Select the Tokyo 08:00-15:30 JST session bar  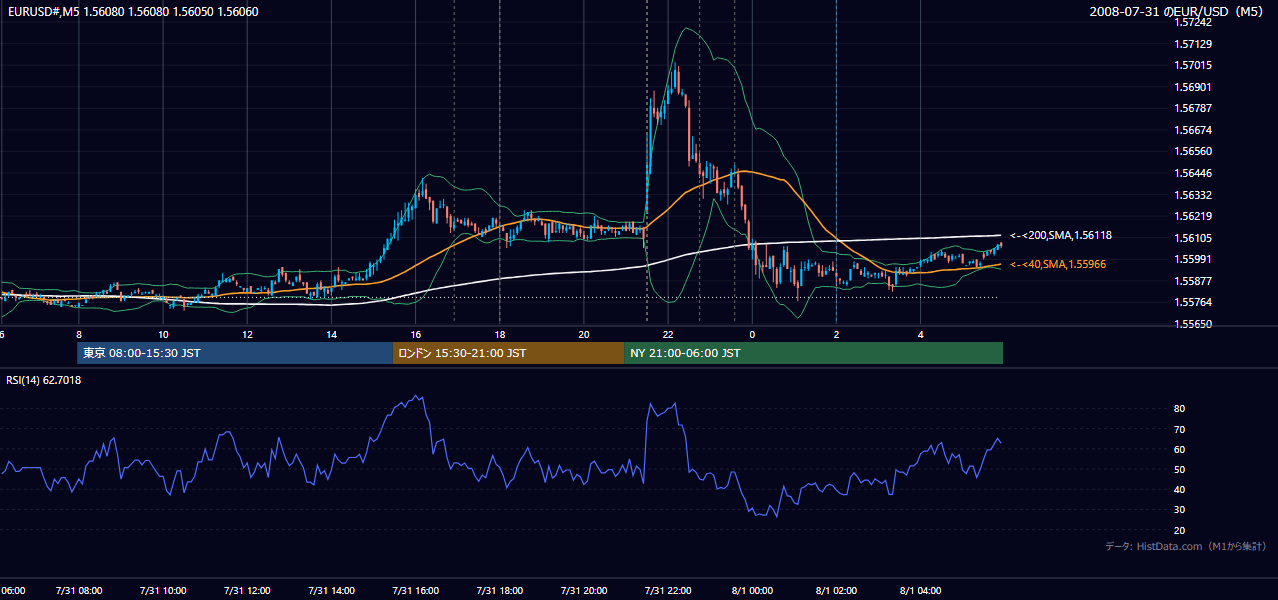235,353
